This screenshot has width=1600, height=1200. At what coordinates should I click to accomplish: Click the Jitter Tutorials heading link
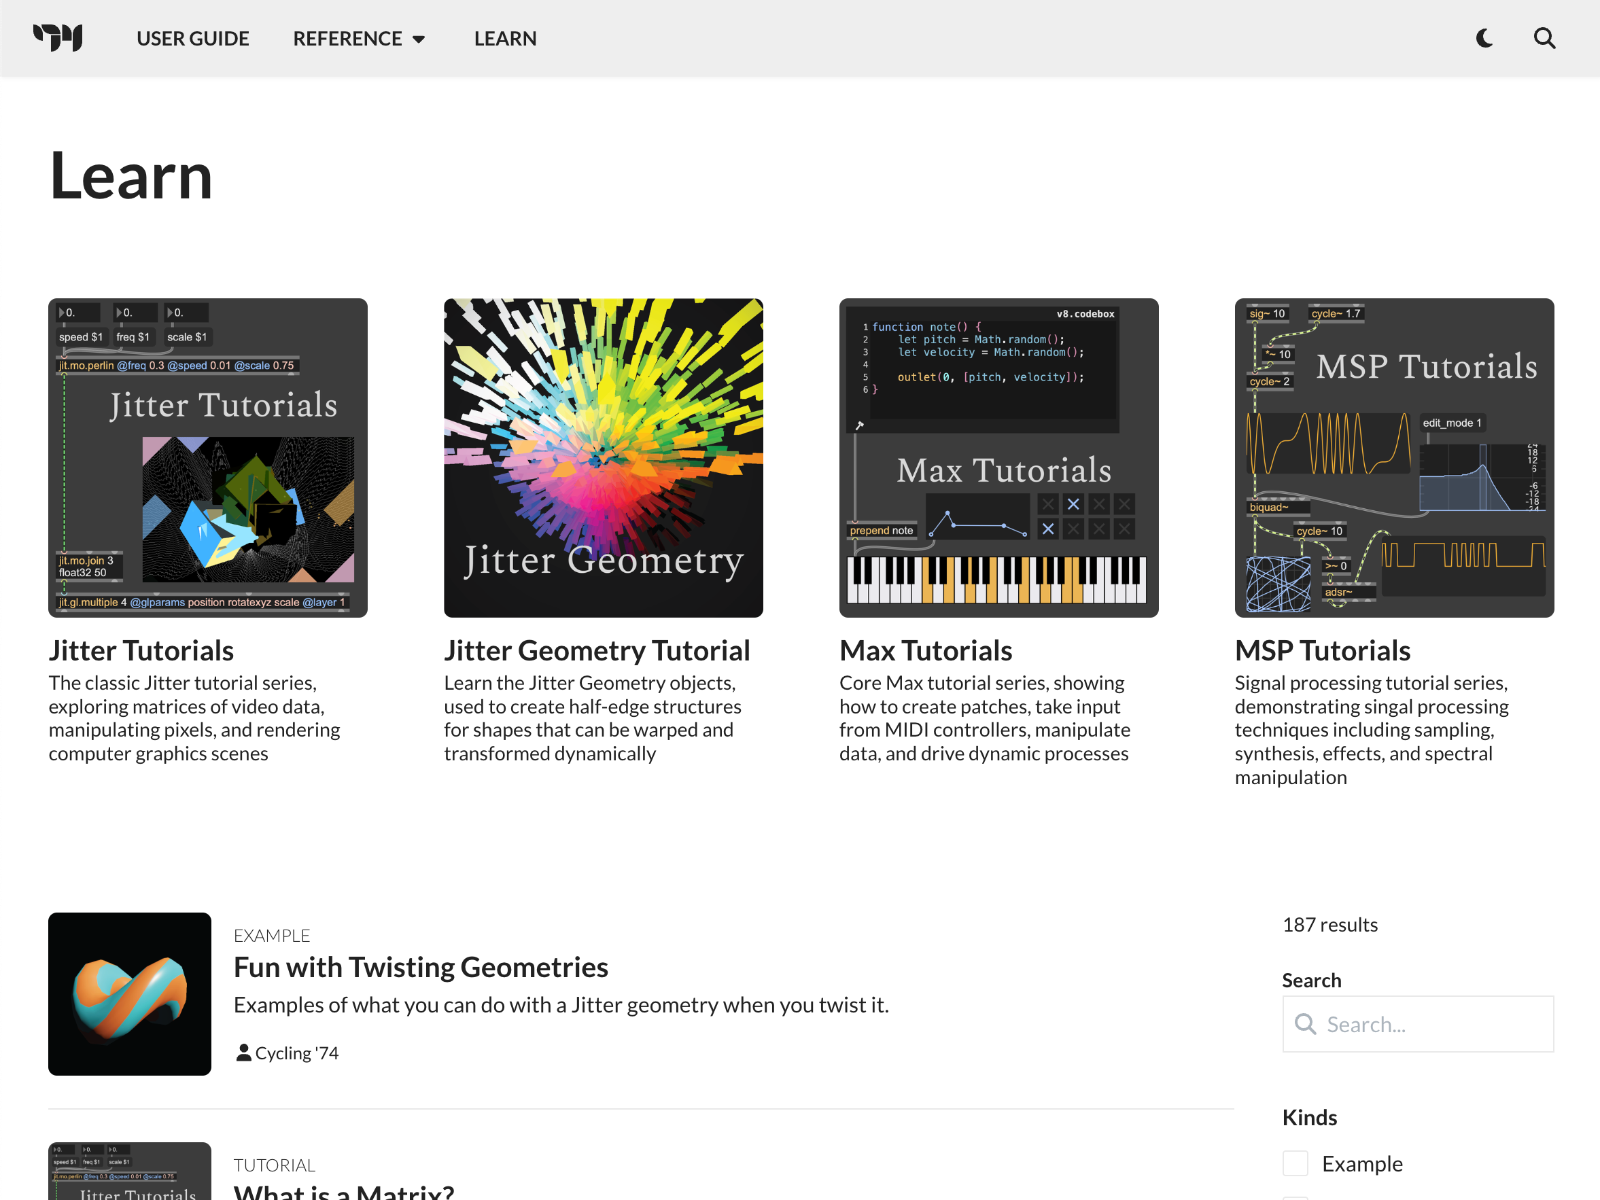tap(141, 651)
